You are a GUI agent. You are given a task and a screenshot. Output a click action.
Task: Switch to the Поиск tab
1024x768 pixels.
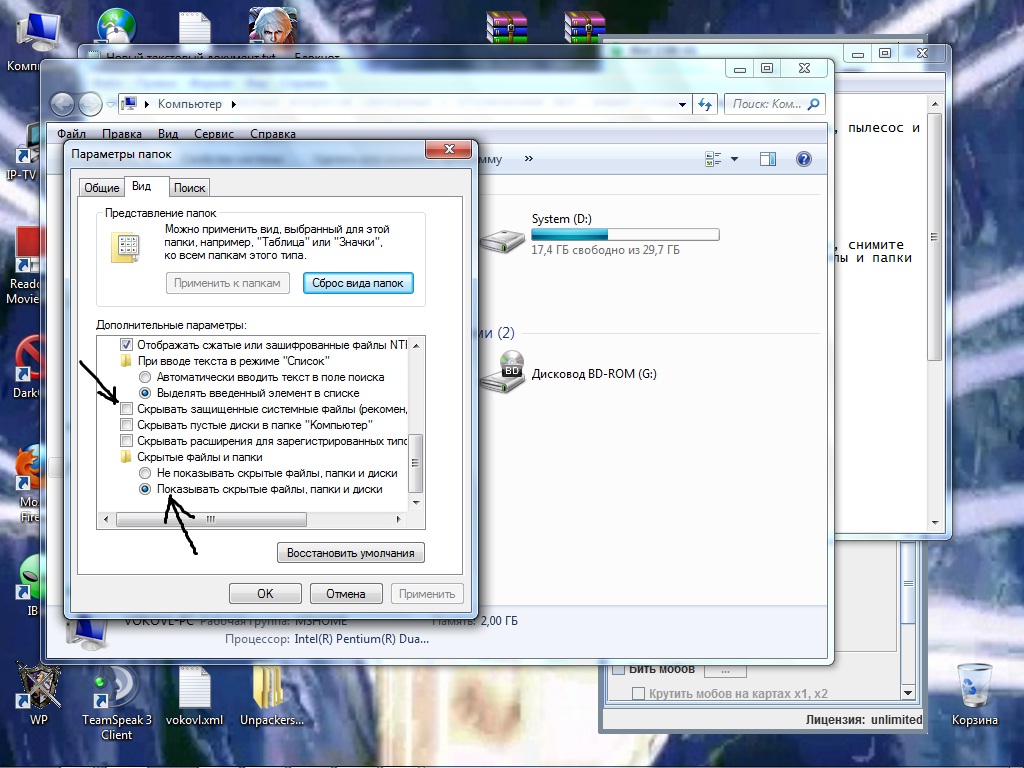[189, 187]
